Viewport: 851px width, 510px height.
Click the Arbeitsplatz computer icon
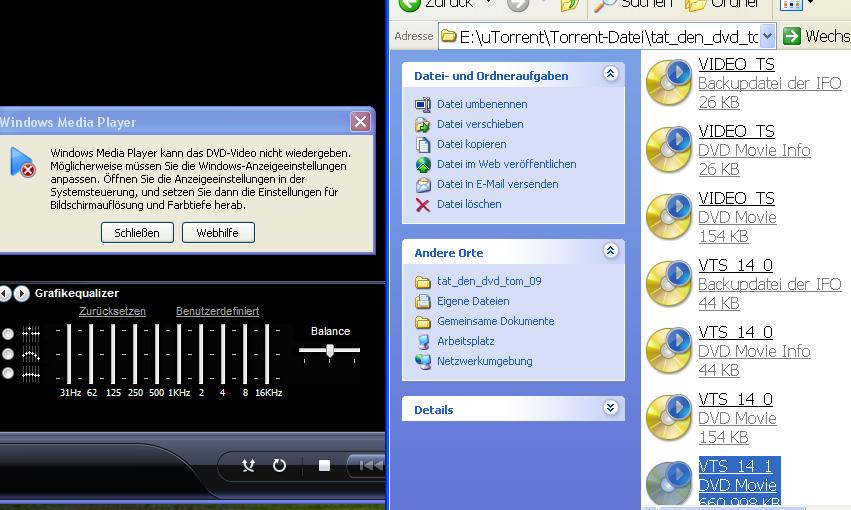point(422,341)
